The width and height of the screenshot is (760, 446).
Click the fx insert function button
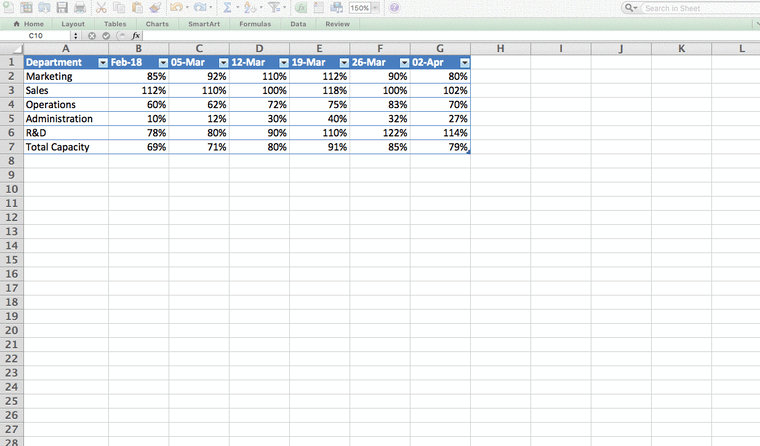point(136,35)
